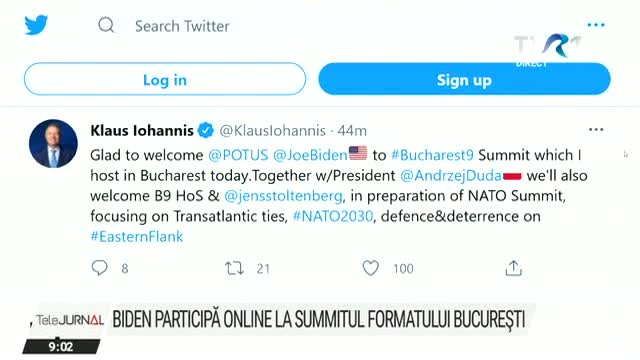Viewport: 640px width, 360px height.
Task: Click the retweet arrows icon
Action: click(x=234, y=268)
